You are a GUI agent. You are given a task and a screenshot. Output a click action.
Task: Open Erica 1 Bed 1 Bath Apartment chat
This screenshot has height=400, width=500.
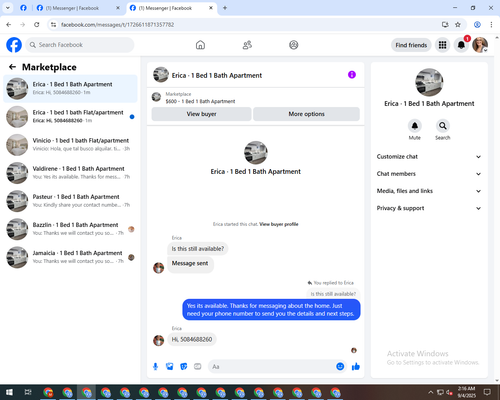pos(70,88)
